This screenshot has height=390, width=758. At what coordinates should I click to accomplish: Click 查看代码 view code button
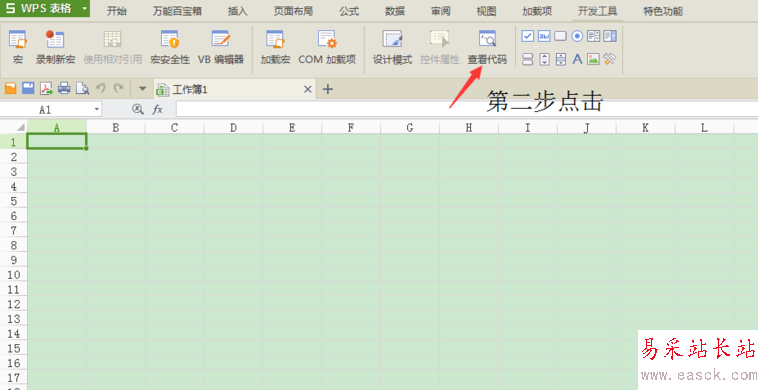coord(487,47)
